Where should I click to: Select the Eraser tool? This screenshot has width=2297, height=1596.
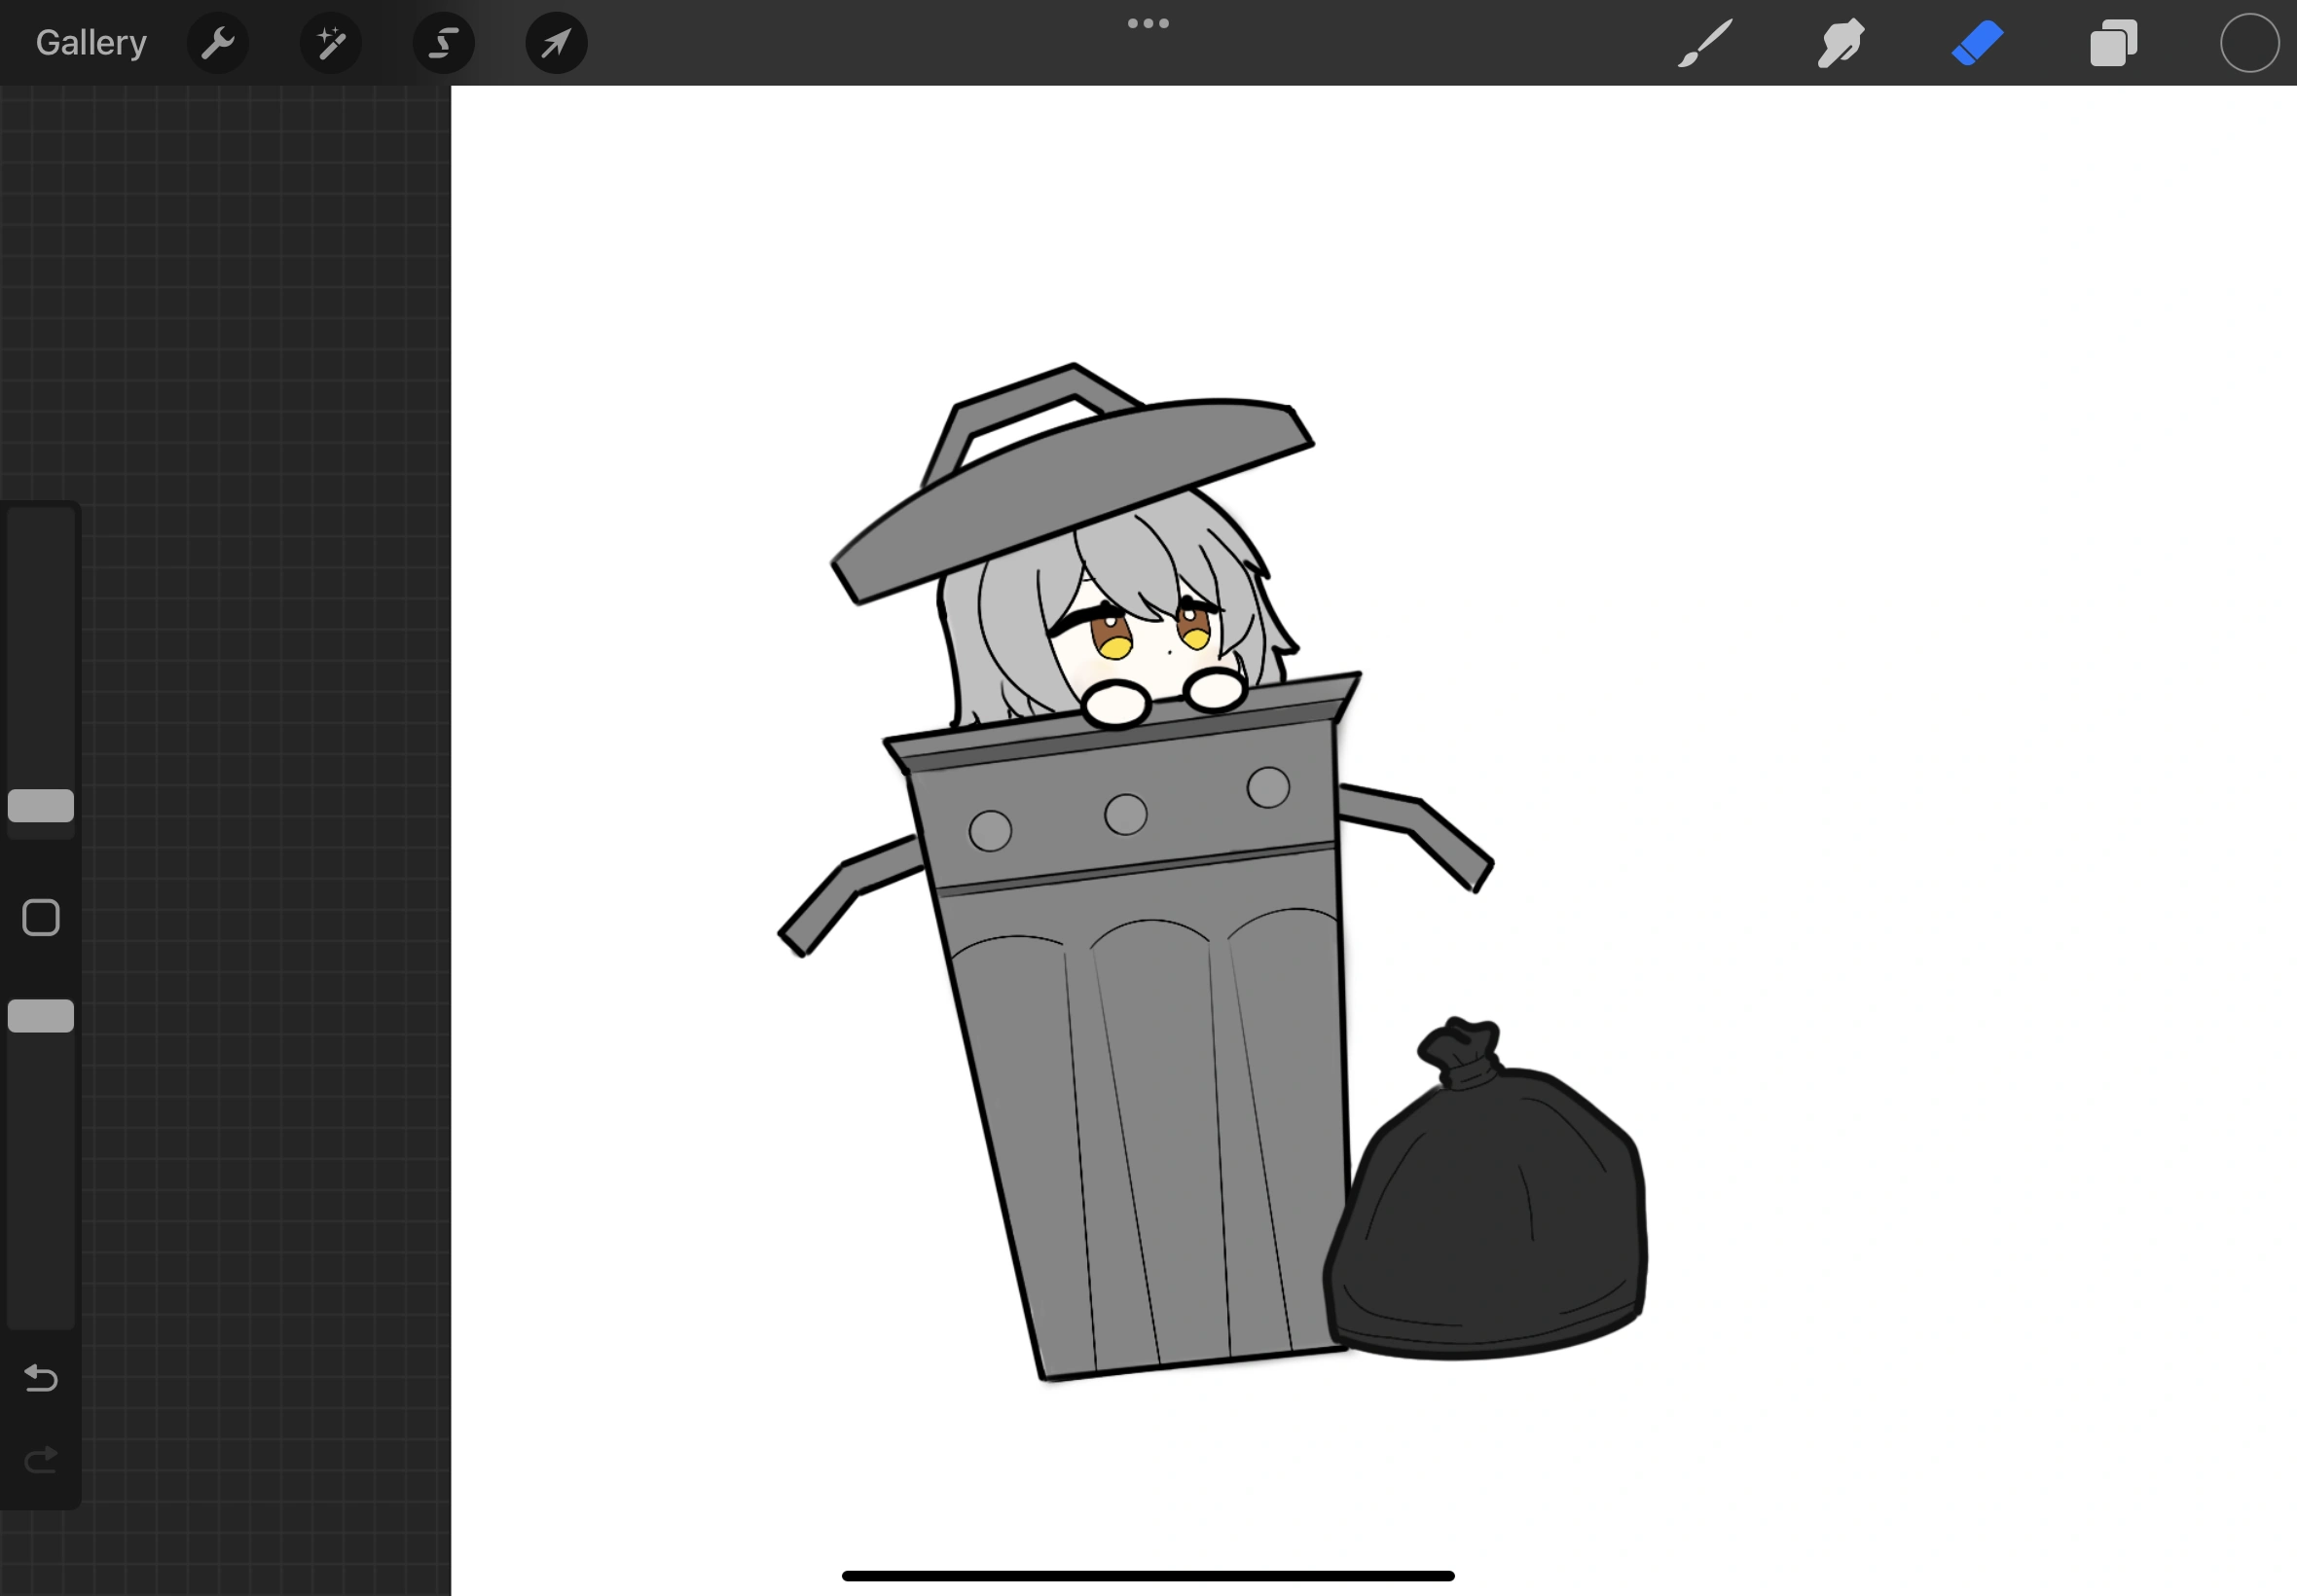[x=1977, y=43]
